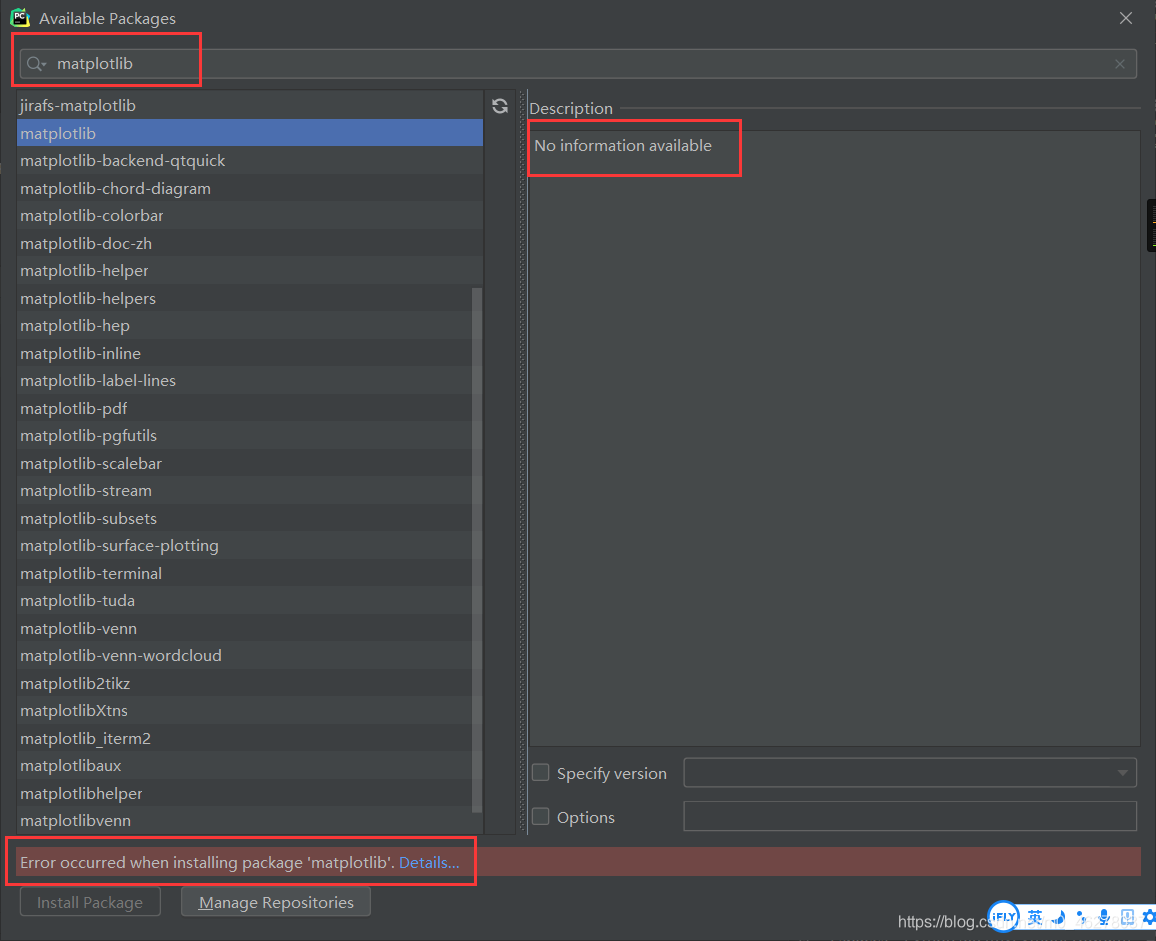Screen dimensions: 1156x941
Task: Select matplotlib-hep package
Action: pos(244,325)
